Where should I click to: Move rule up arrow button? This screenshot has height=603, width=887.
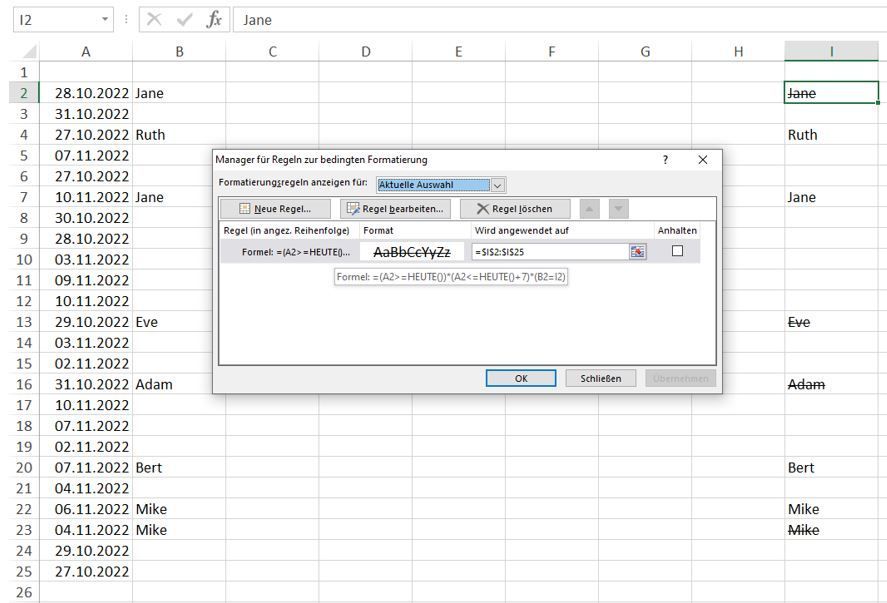click(x=589, y=209)
